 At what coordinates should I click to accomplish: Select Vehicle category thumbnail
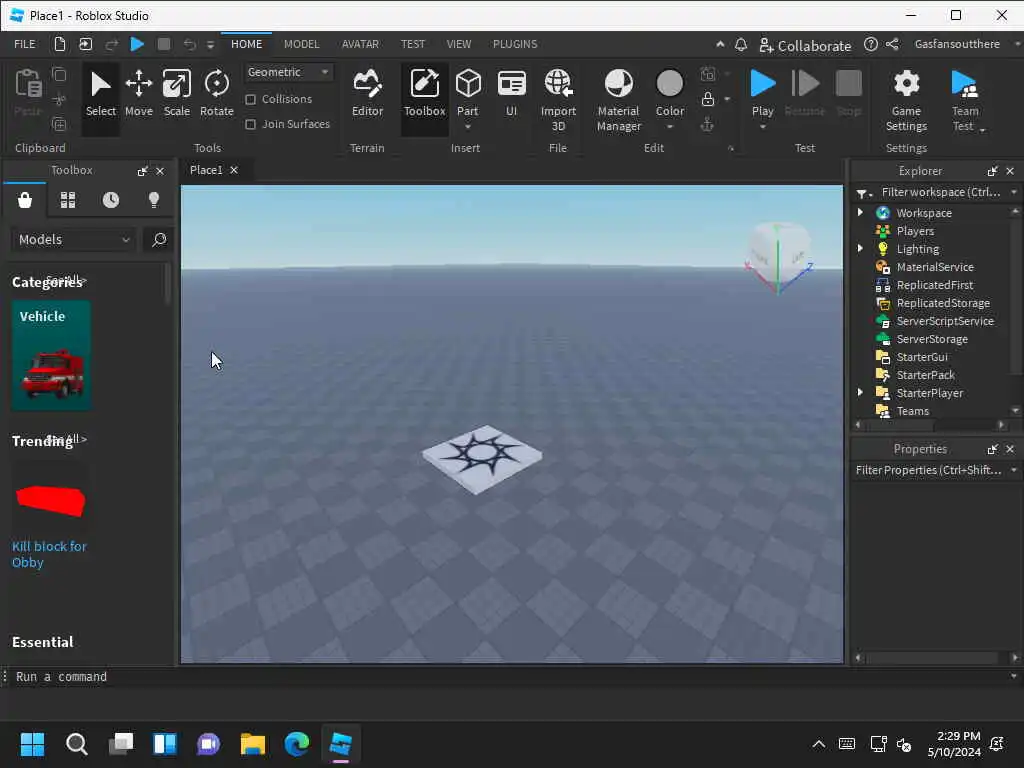click(51, 356)
